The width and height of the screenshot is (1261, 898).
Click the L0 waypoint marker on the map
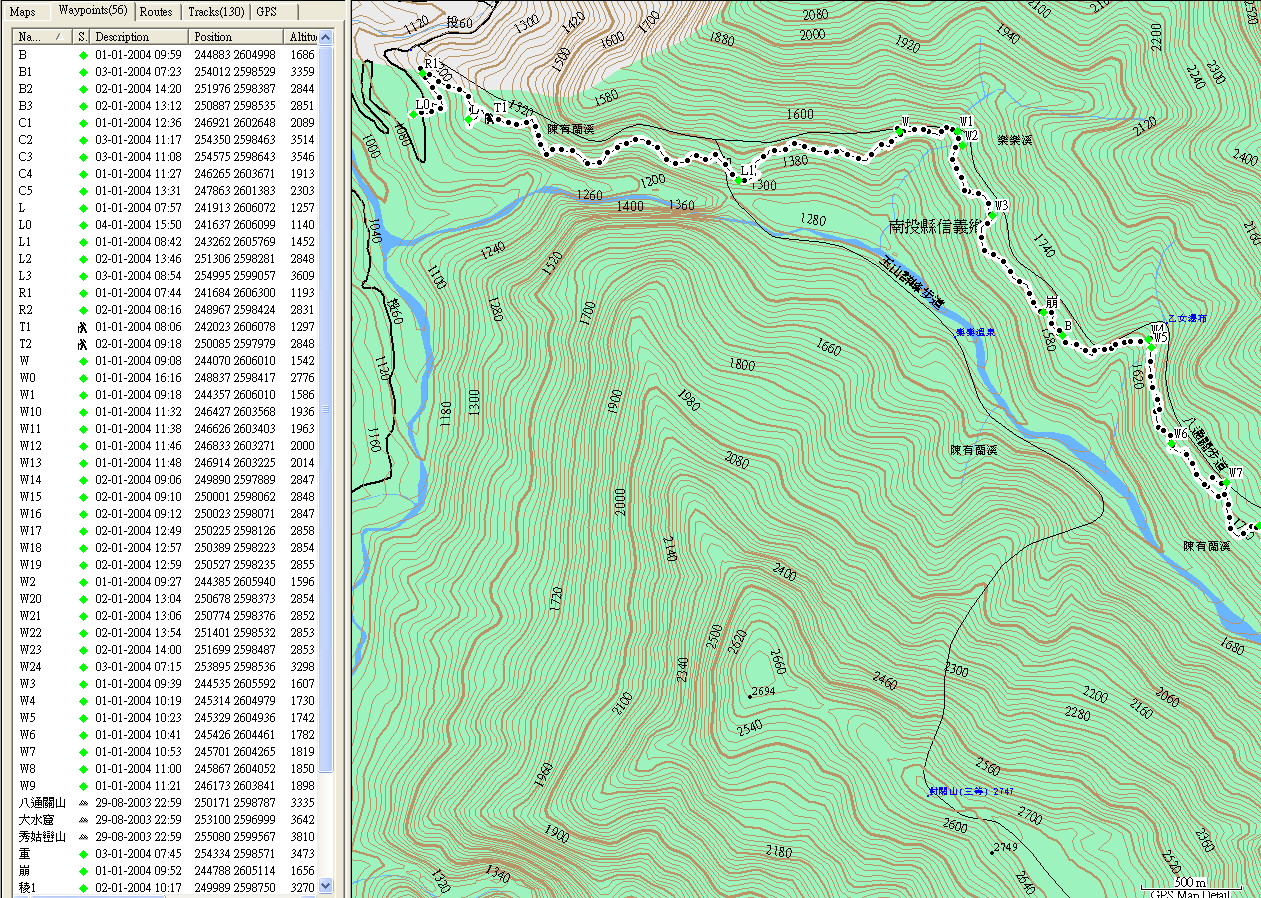(x=413, y=114)
